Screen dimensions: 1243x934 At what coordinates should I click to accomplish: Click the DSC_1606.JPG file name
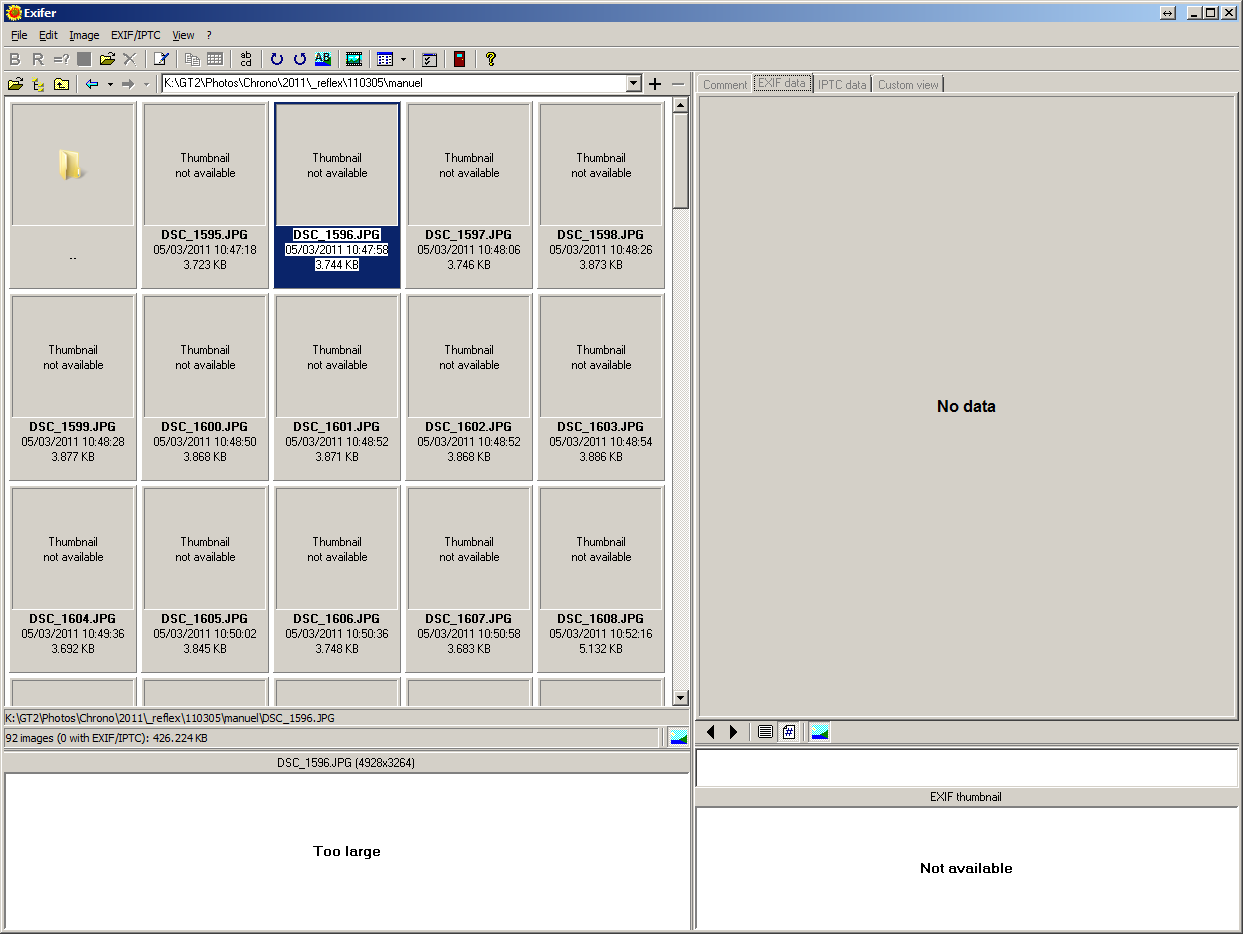pyautogui.click(x=336, y=619)
